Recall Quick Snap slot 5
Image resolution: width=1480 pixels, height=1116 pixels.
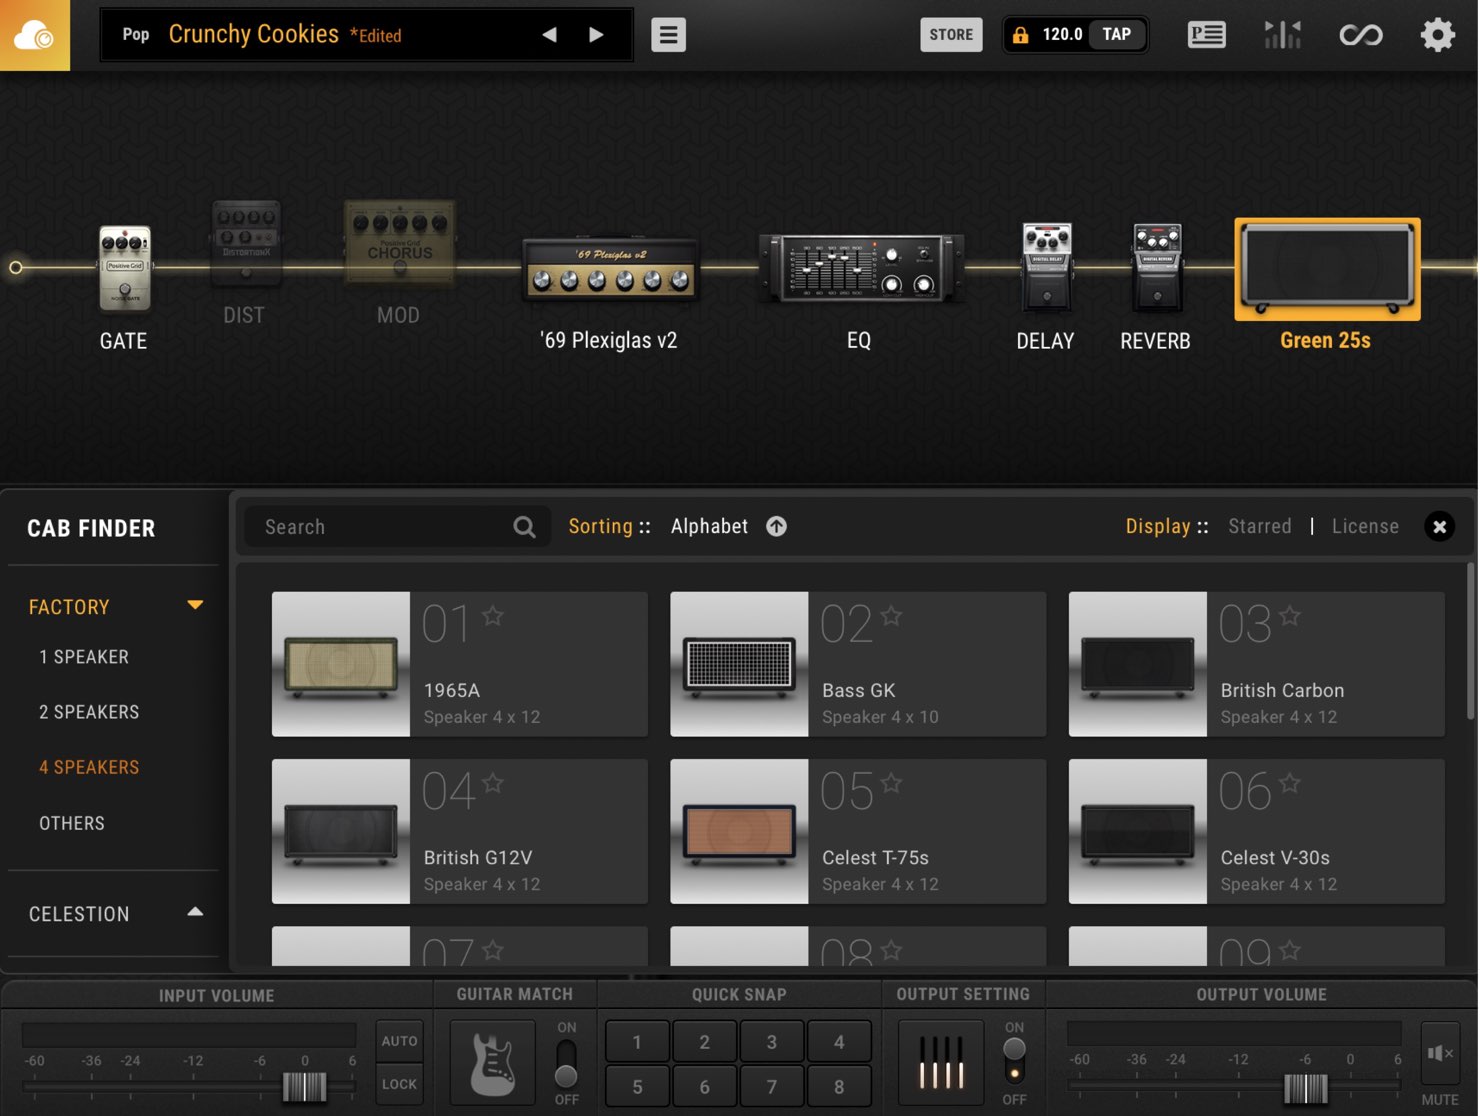(x=637, y=1086)
